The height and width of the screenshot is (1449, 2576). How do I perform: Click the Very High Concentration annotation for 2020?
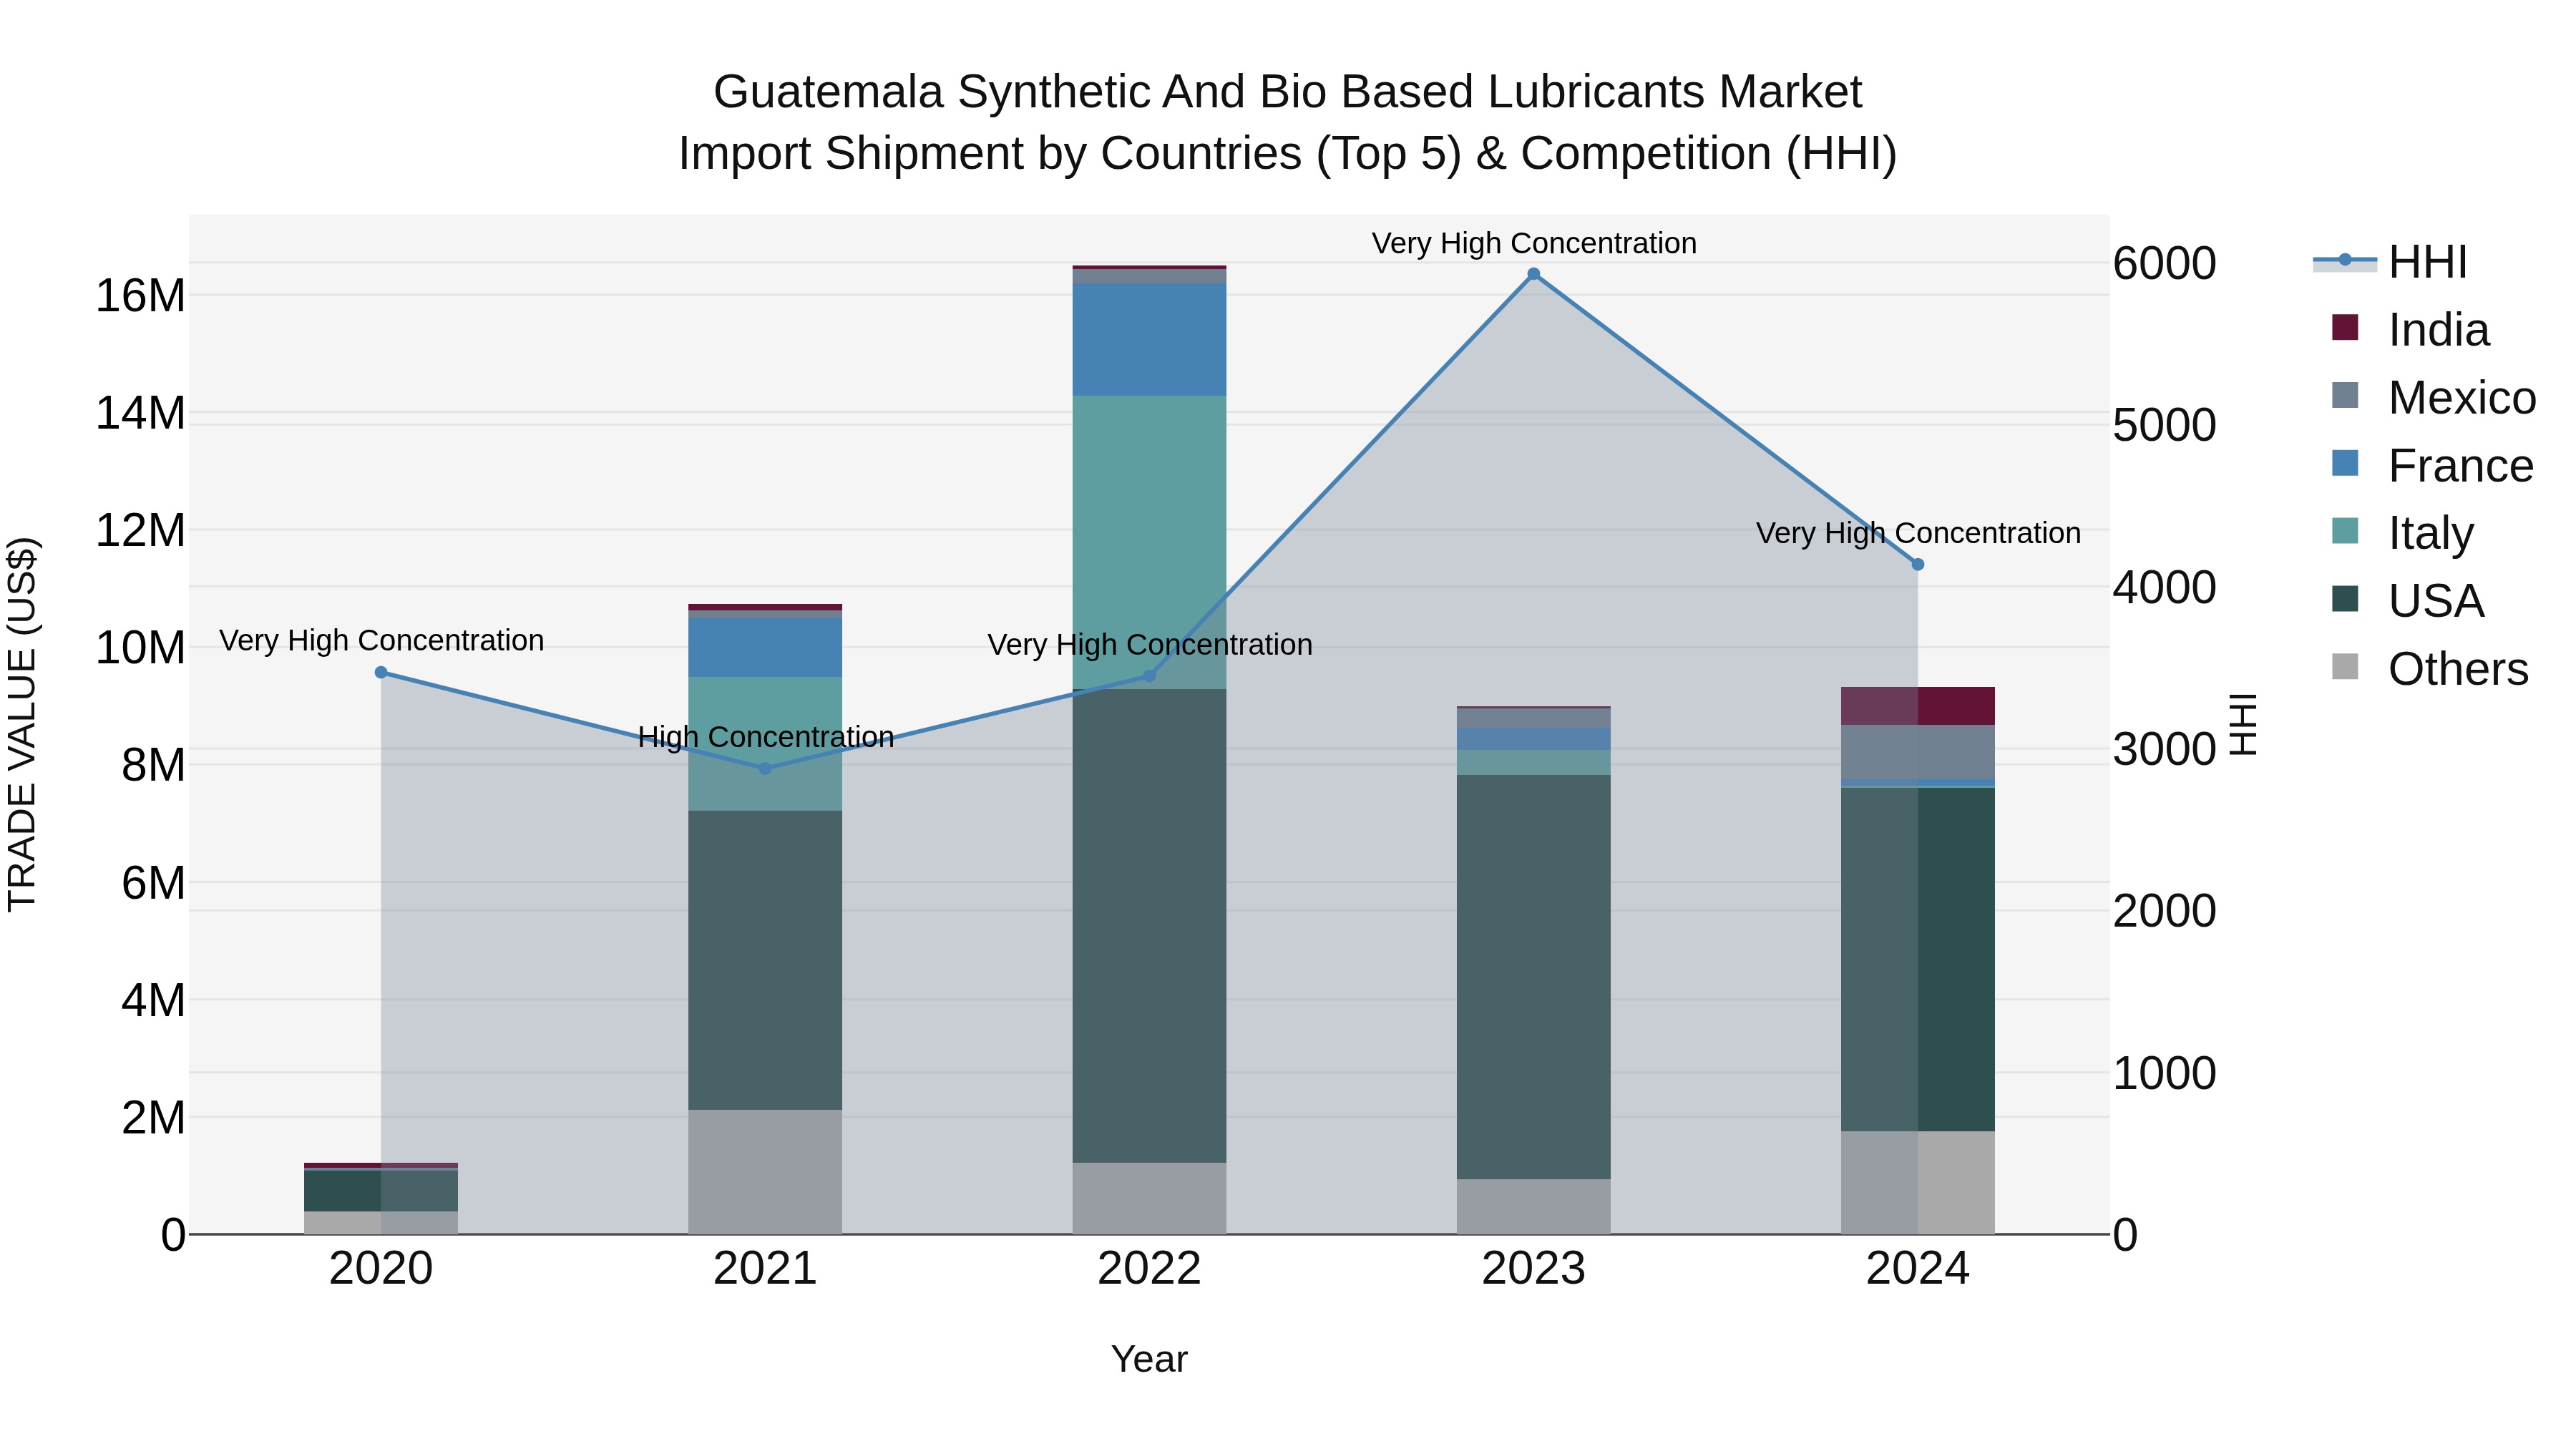tap(381, 640)
